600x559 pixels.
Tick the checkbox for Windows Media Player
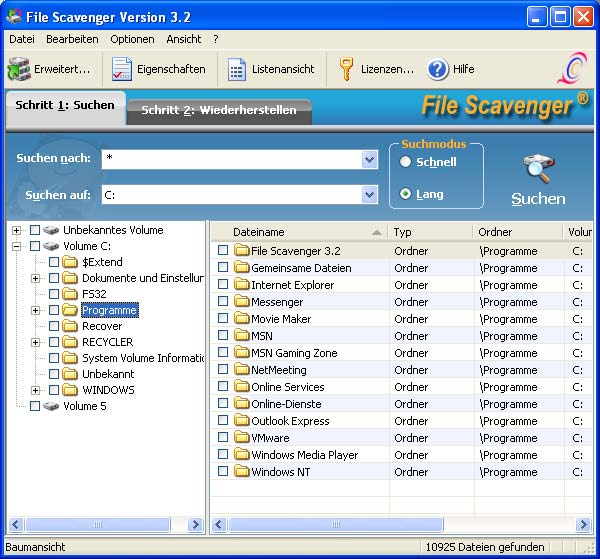(223, 454)
